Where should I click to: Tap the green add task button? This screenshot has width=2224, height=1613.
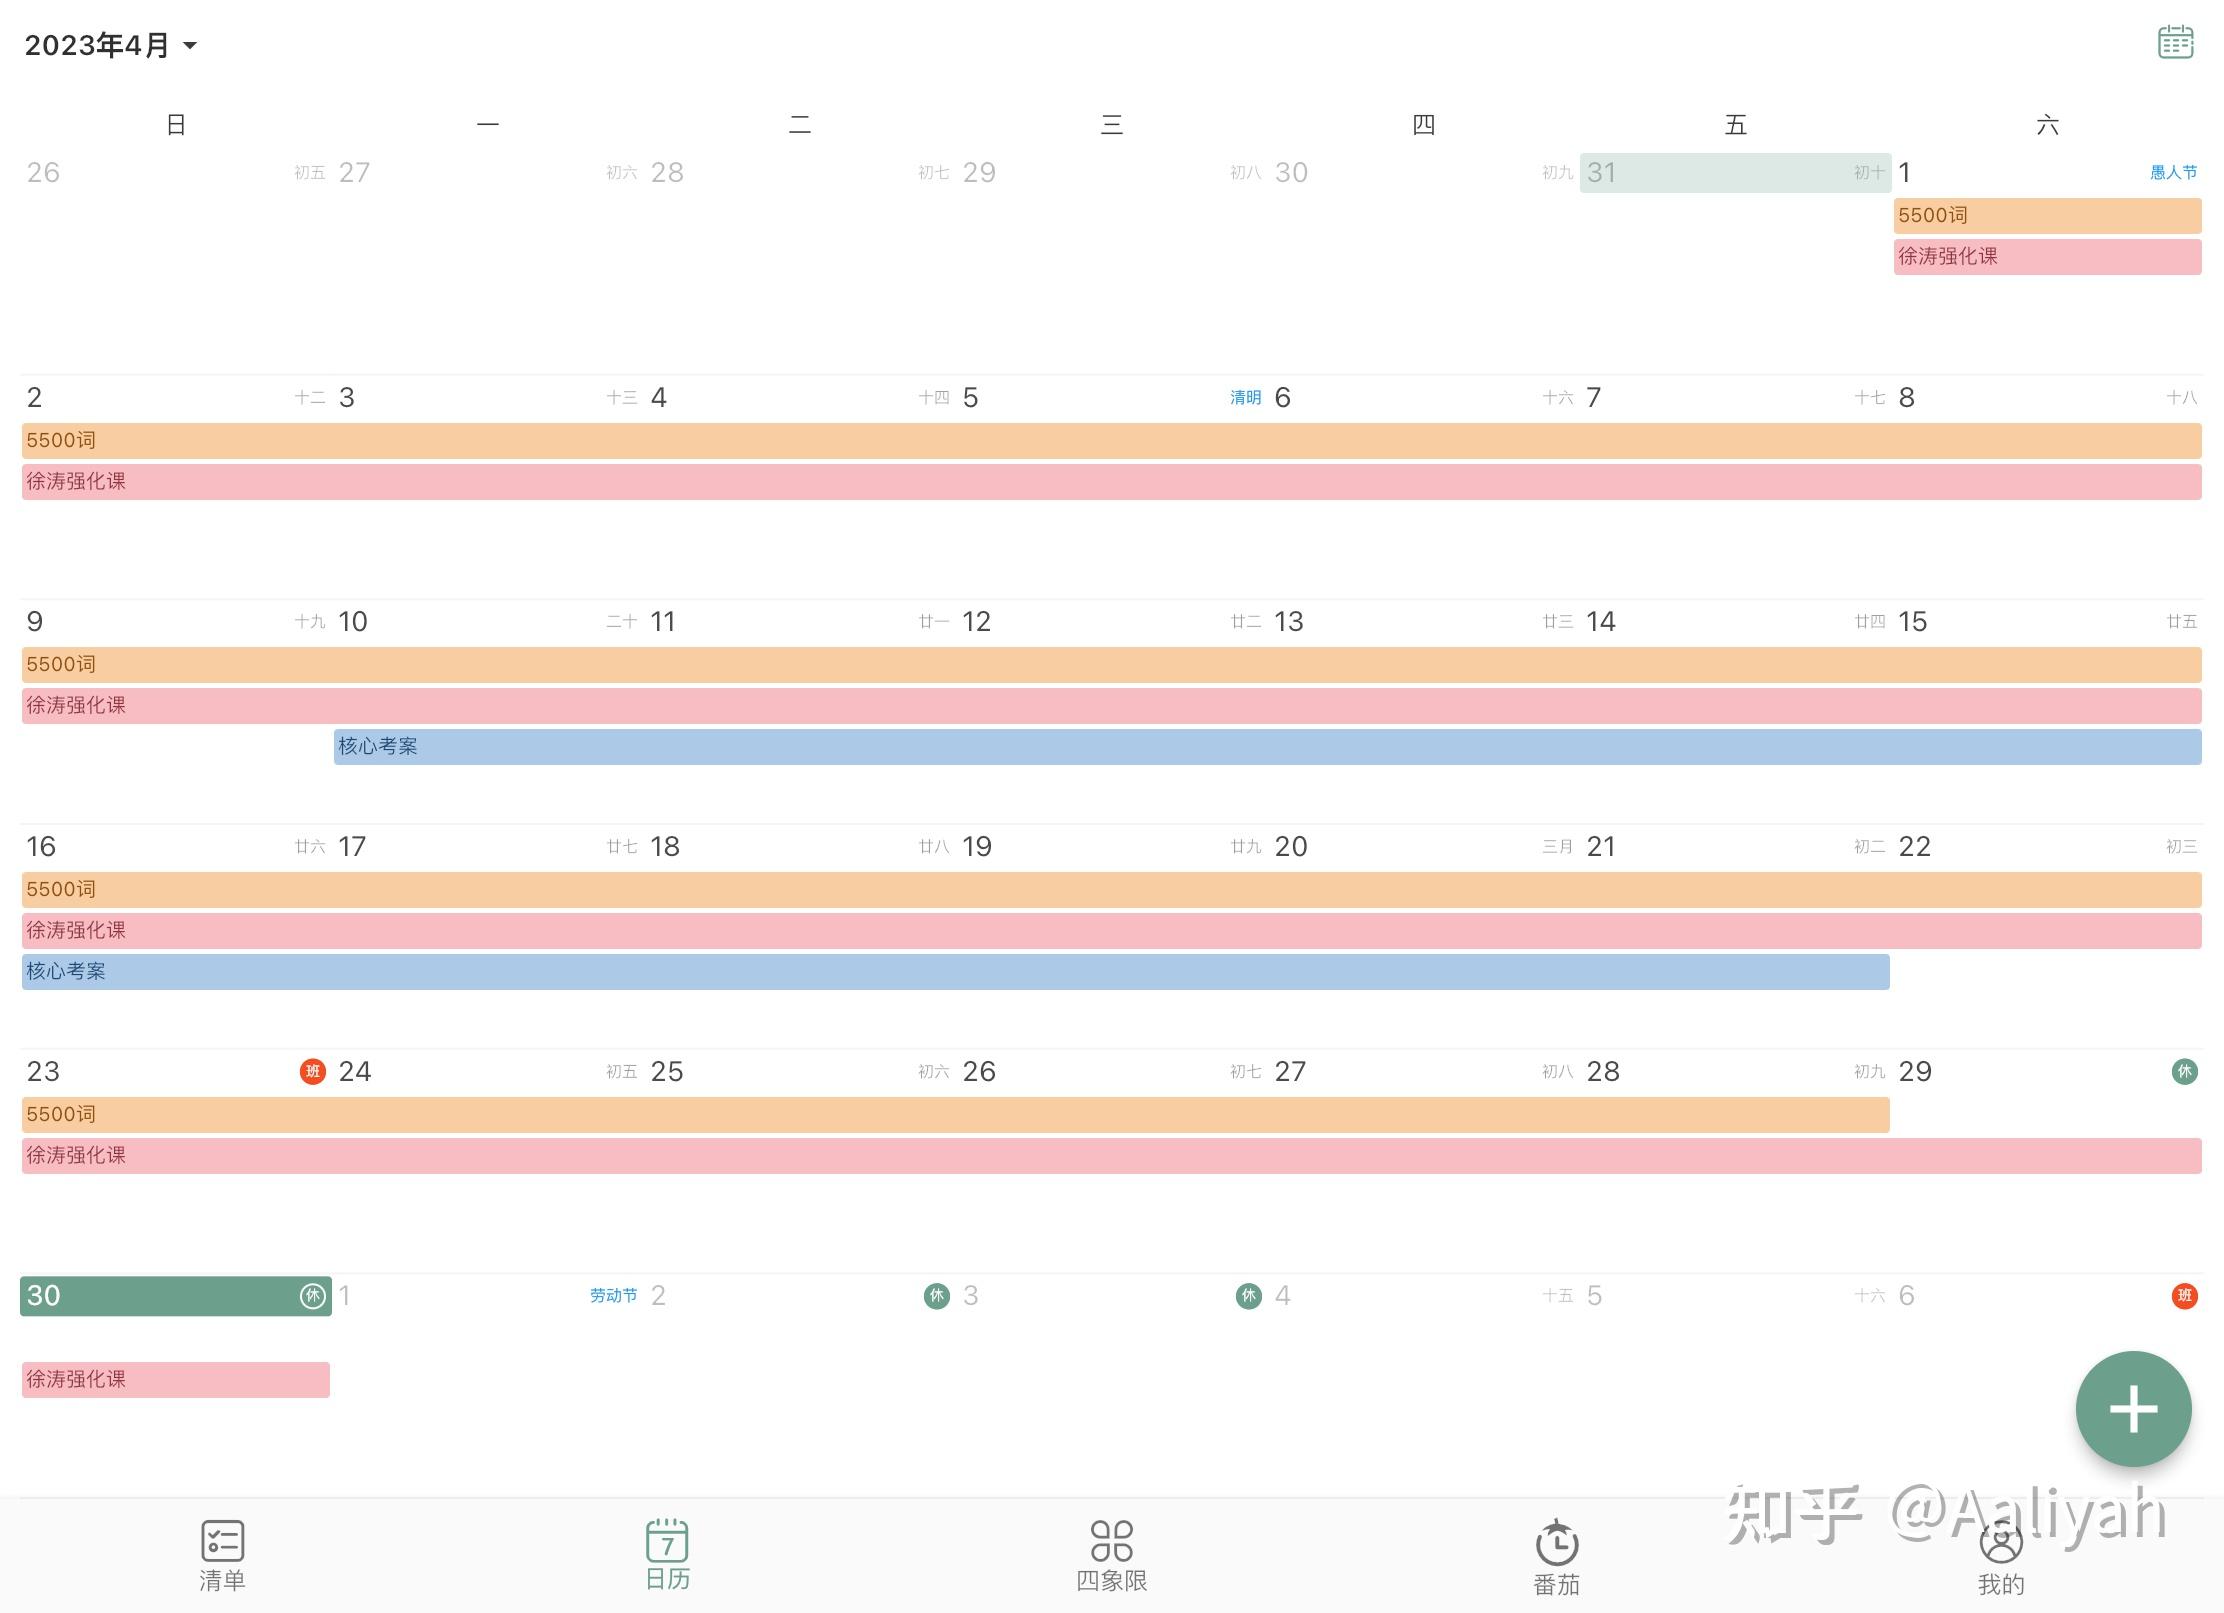(2132, 1409)
